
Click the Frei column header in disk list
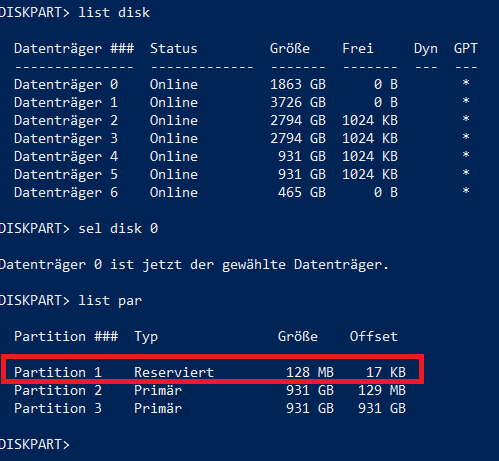(358, 49)
